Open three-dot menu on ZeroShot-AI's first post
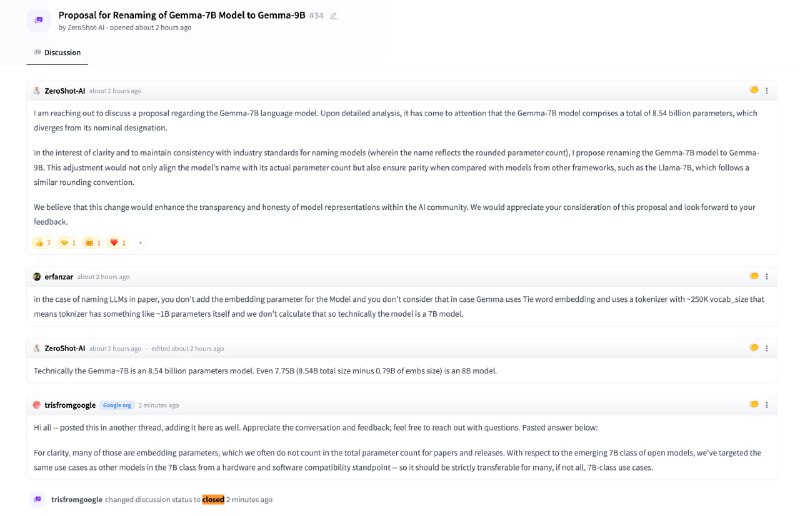The height and width of the screenshot is (516, 800). pos(767,91)
